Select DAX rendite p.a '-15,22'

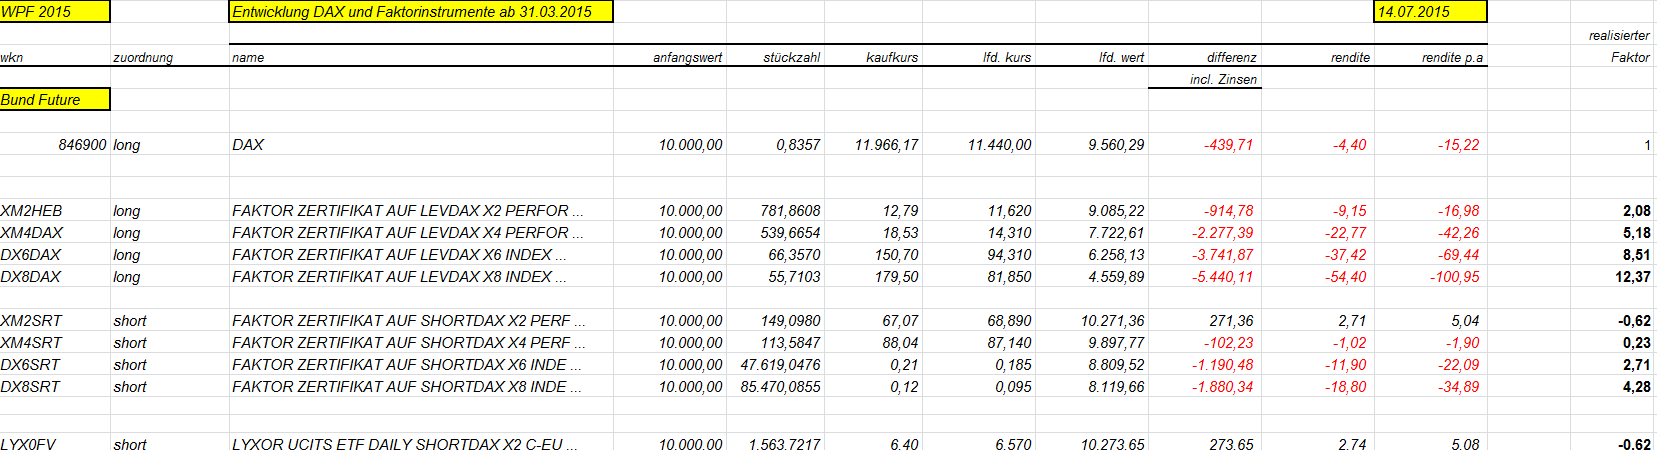[x=1458, y=145]
